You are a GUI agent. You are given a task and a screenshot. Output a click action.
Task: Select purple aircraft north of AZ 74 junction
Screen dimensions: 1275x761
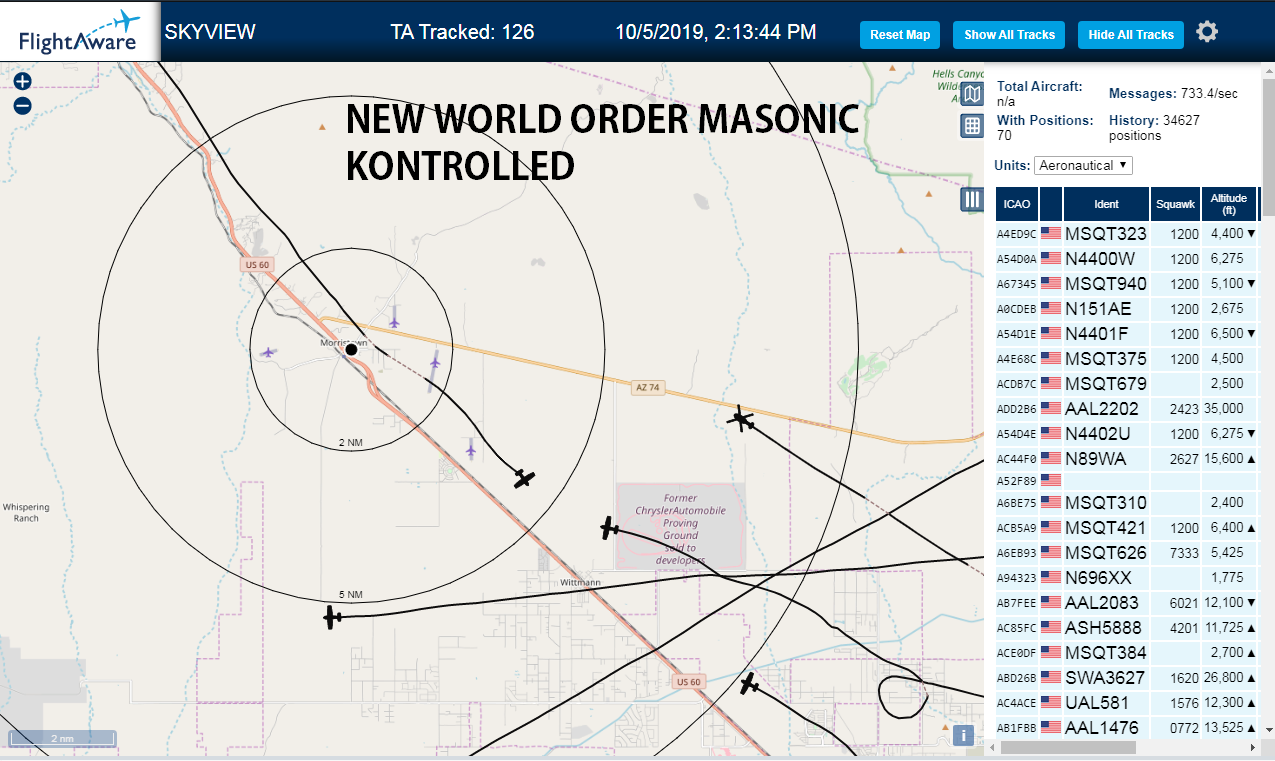pos(394,318)
